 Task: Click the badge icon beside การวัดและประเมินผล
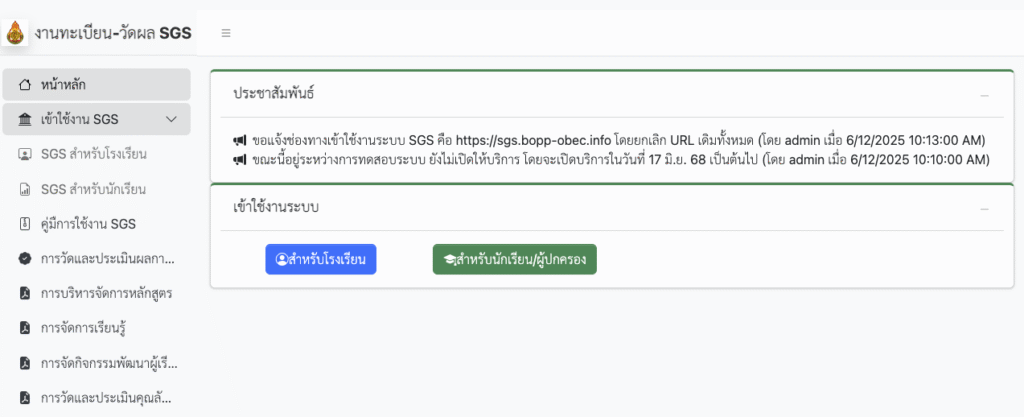pos(25,258)
